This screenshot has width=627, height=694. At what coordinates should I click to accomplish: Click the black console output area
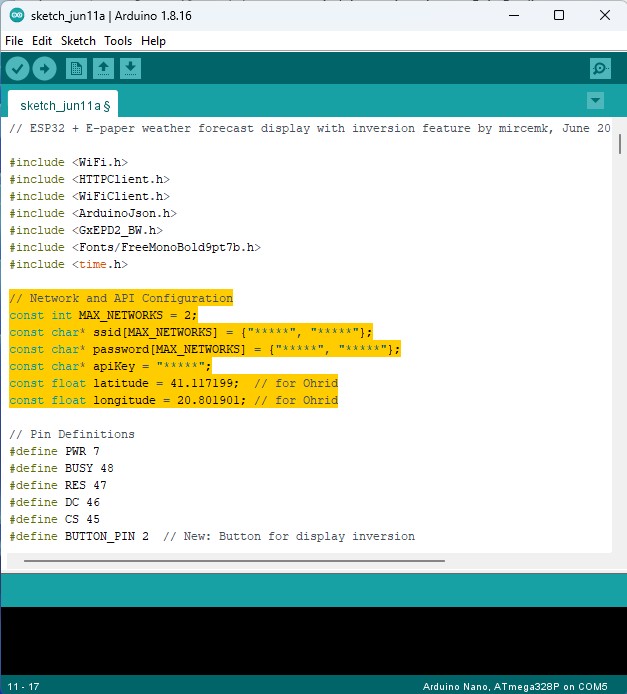[313, 640]
